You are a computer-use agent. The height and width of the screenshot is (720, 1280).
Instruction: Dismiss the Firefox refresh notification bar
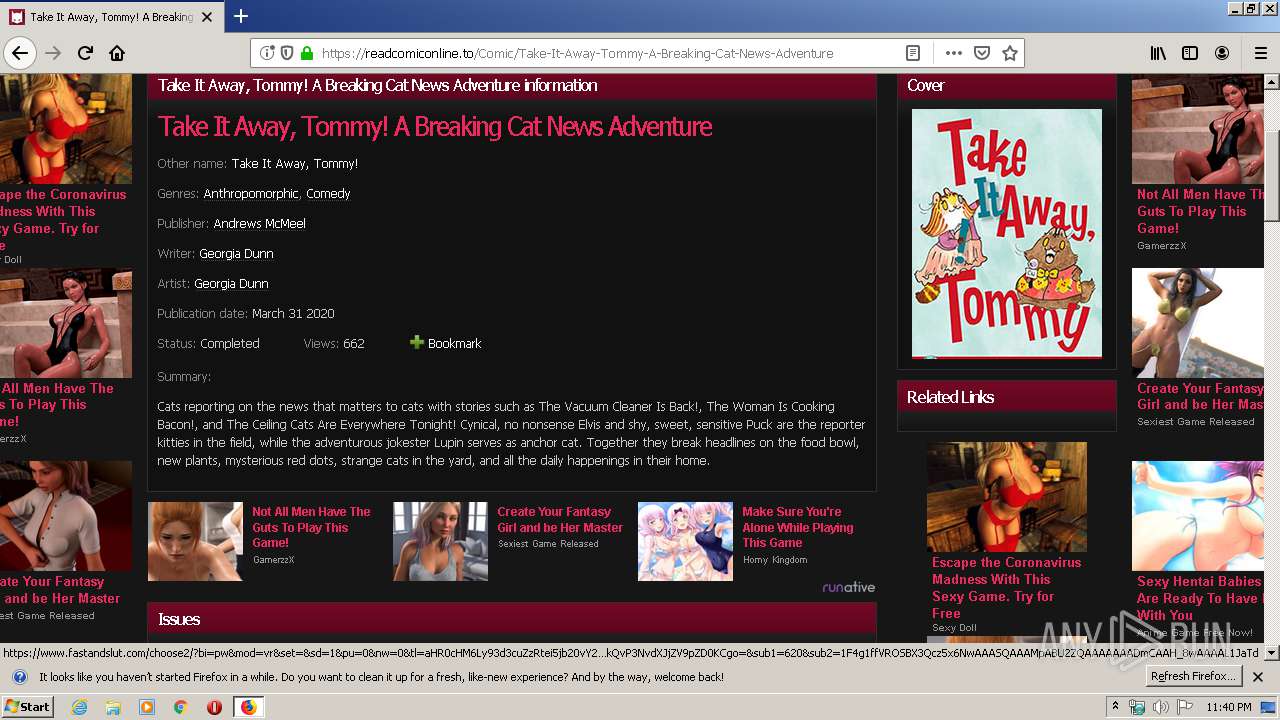coord(1258,677)
